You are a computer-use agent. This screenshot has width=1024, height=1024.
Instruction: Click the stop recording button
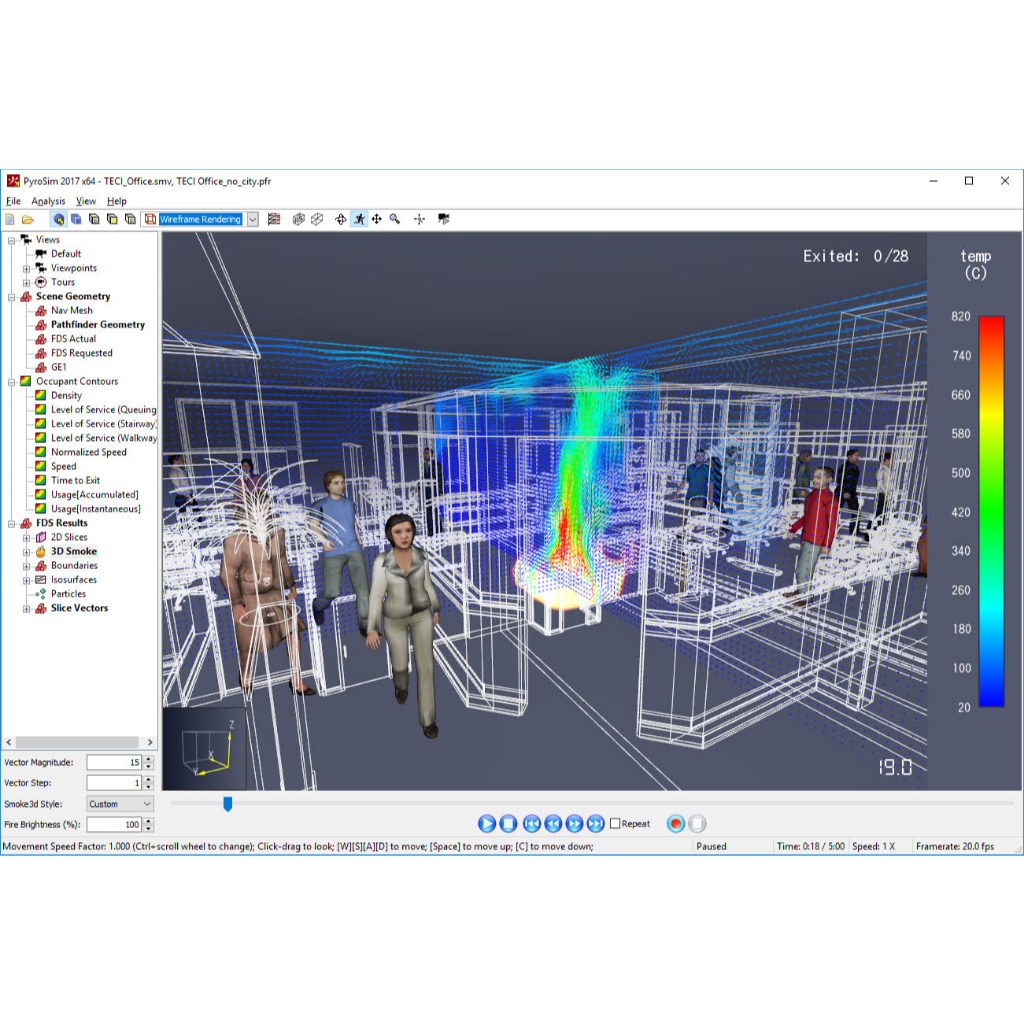point(697,824)
